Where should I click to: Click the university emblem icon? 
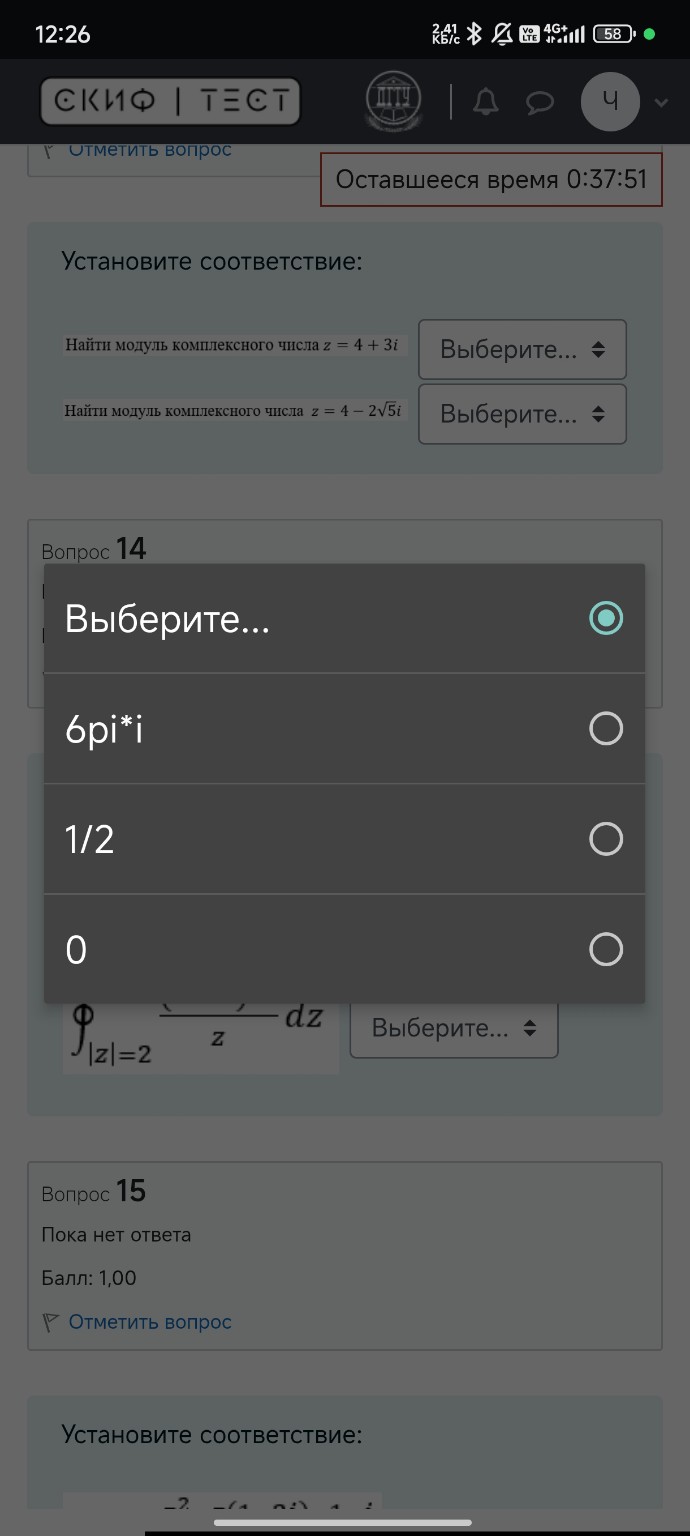(393, 100)
